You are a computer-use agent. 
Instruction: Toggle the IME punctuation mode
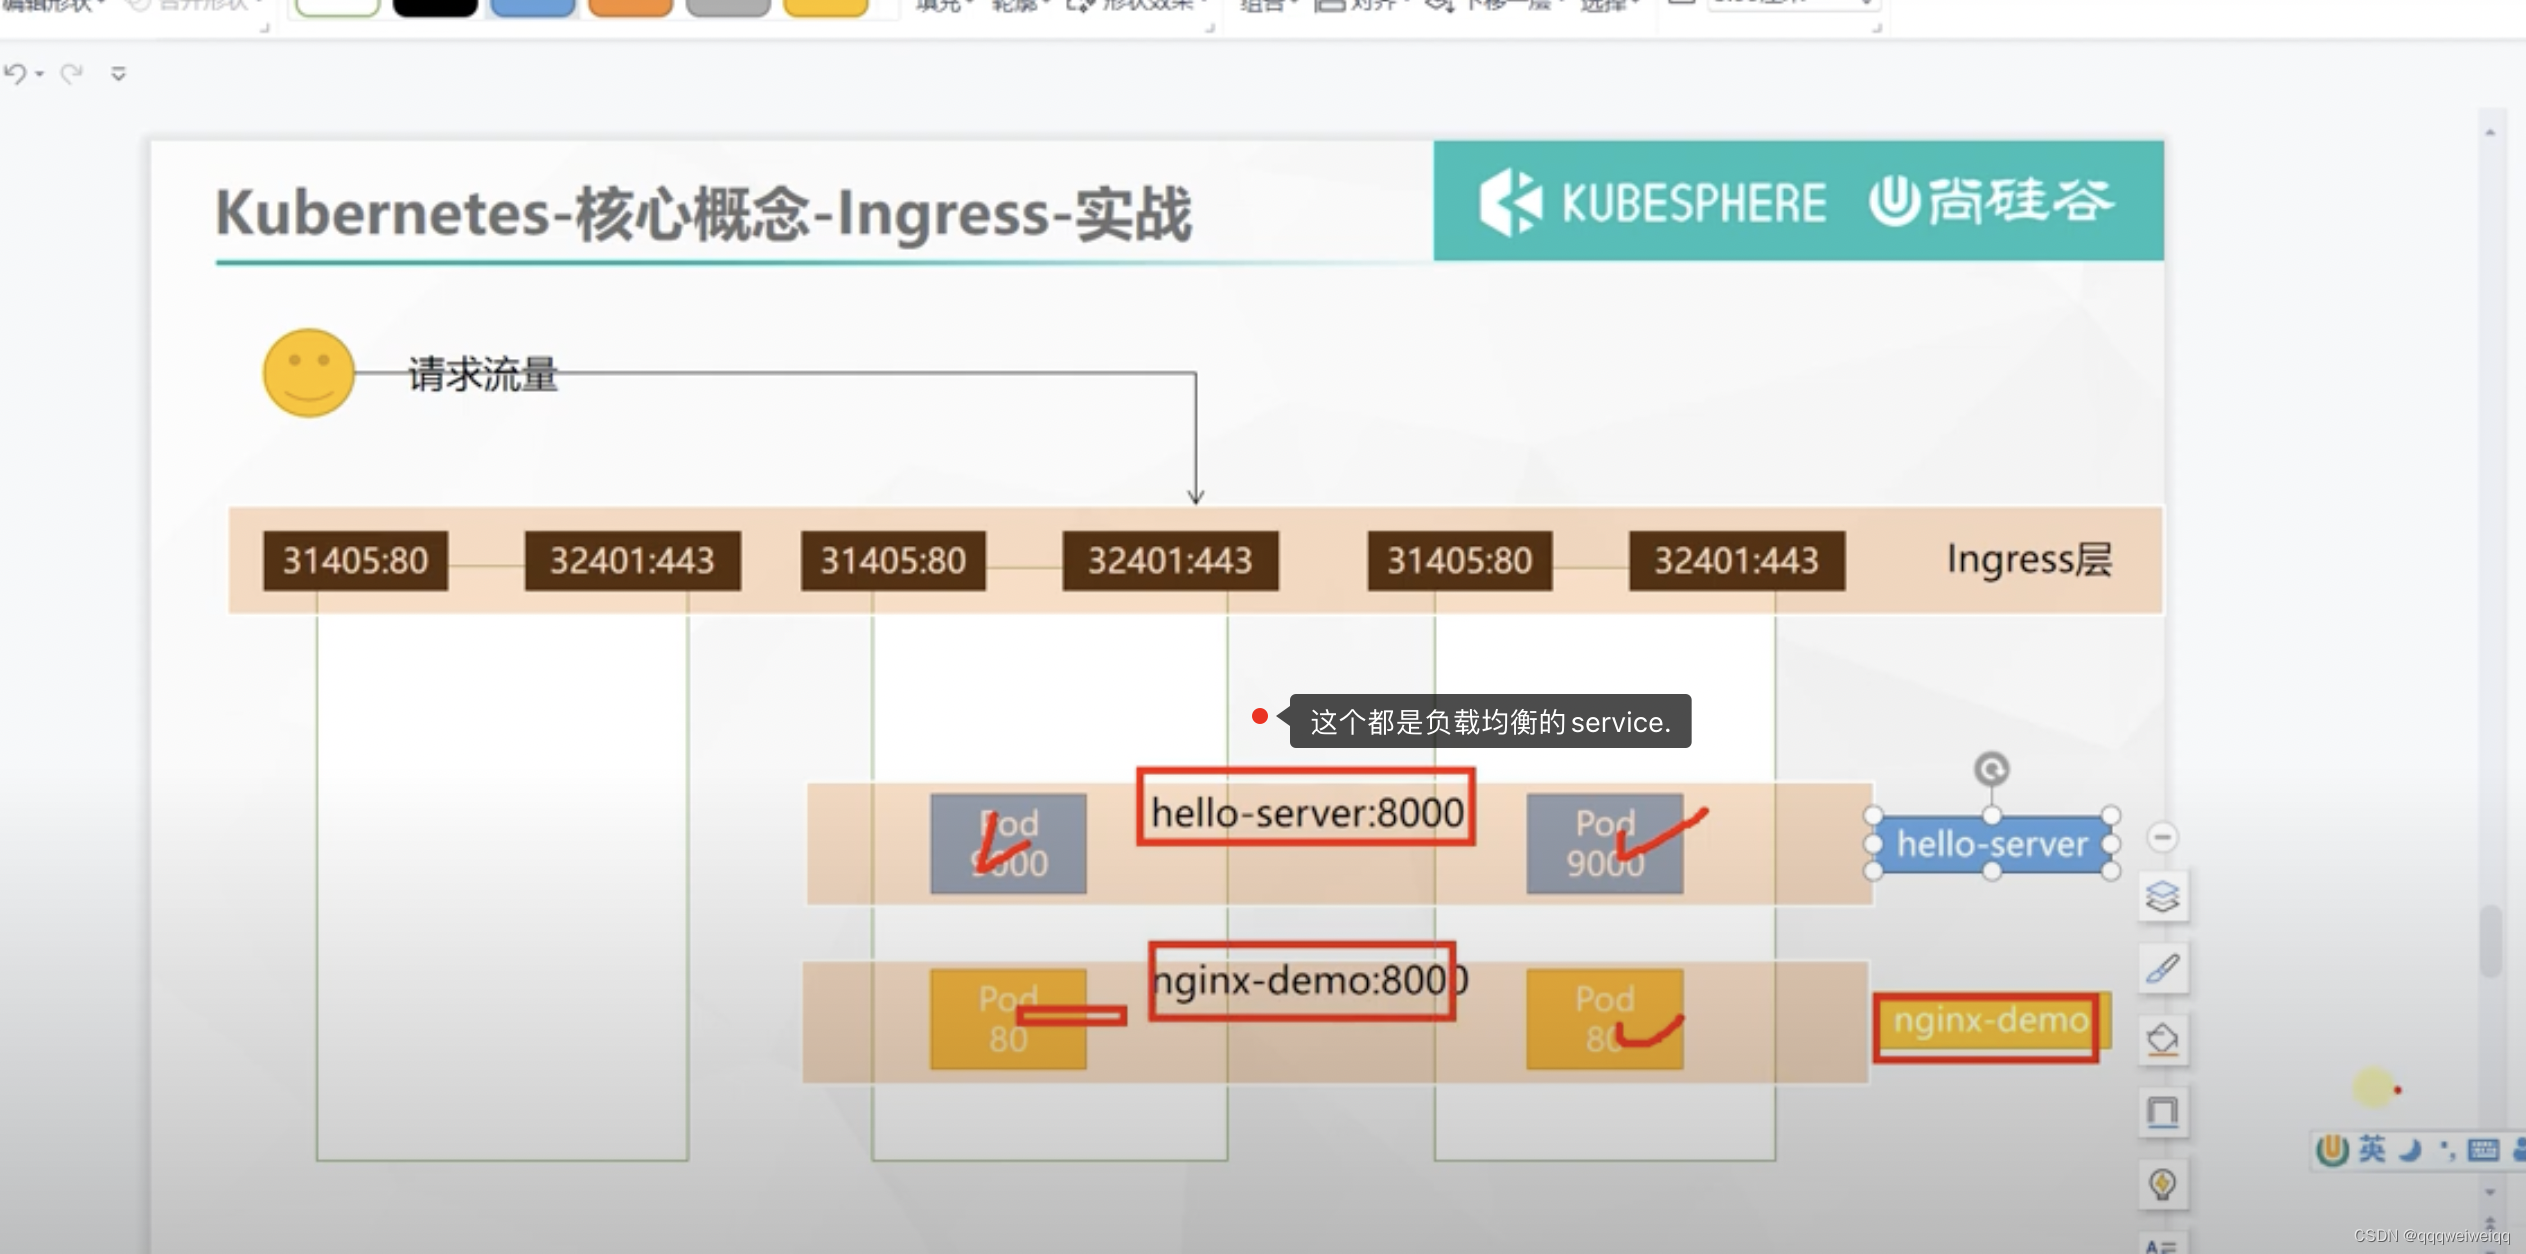click(x=2447, y=1150)
